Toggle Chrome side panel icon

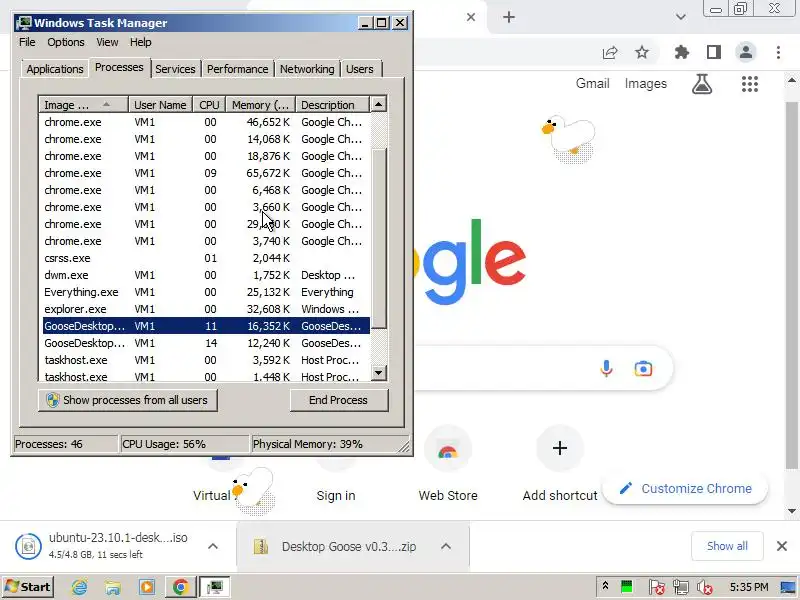coord(714,52)
